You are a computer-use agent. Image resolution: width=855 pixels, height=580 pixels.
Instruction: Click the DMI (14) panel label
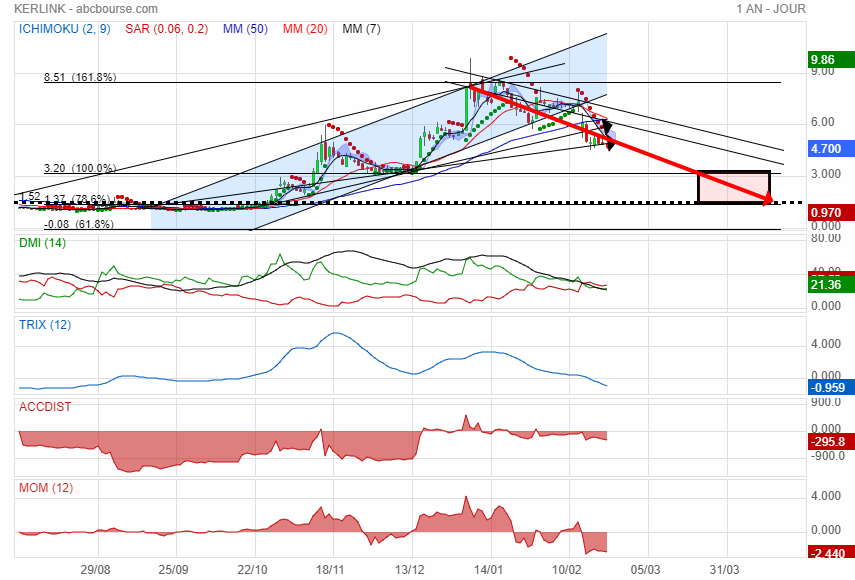[x=43, y=243]
